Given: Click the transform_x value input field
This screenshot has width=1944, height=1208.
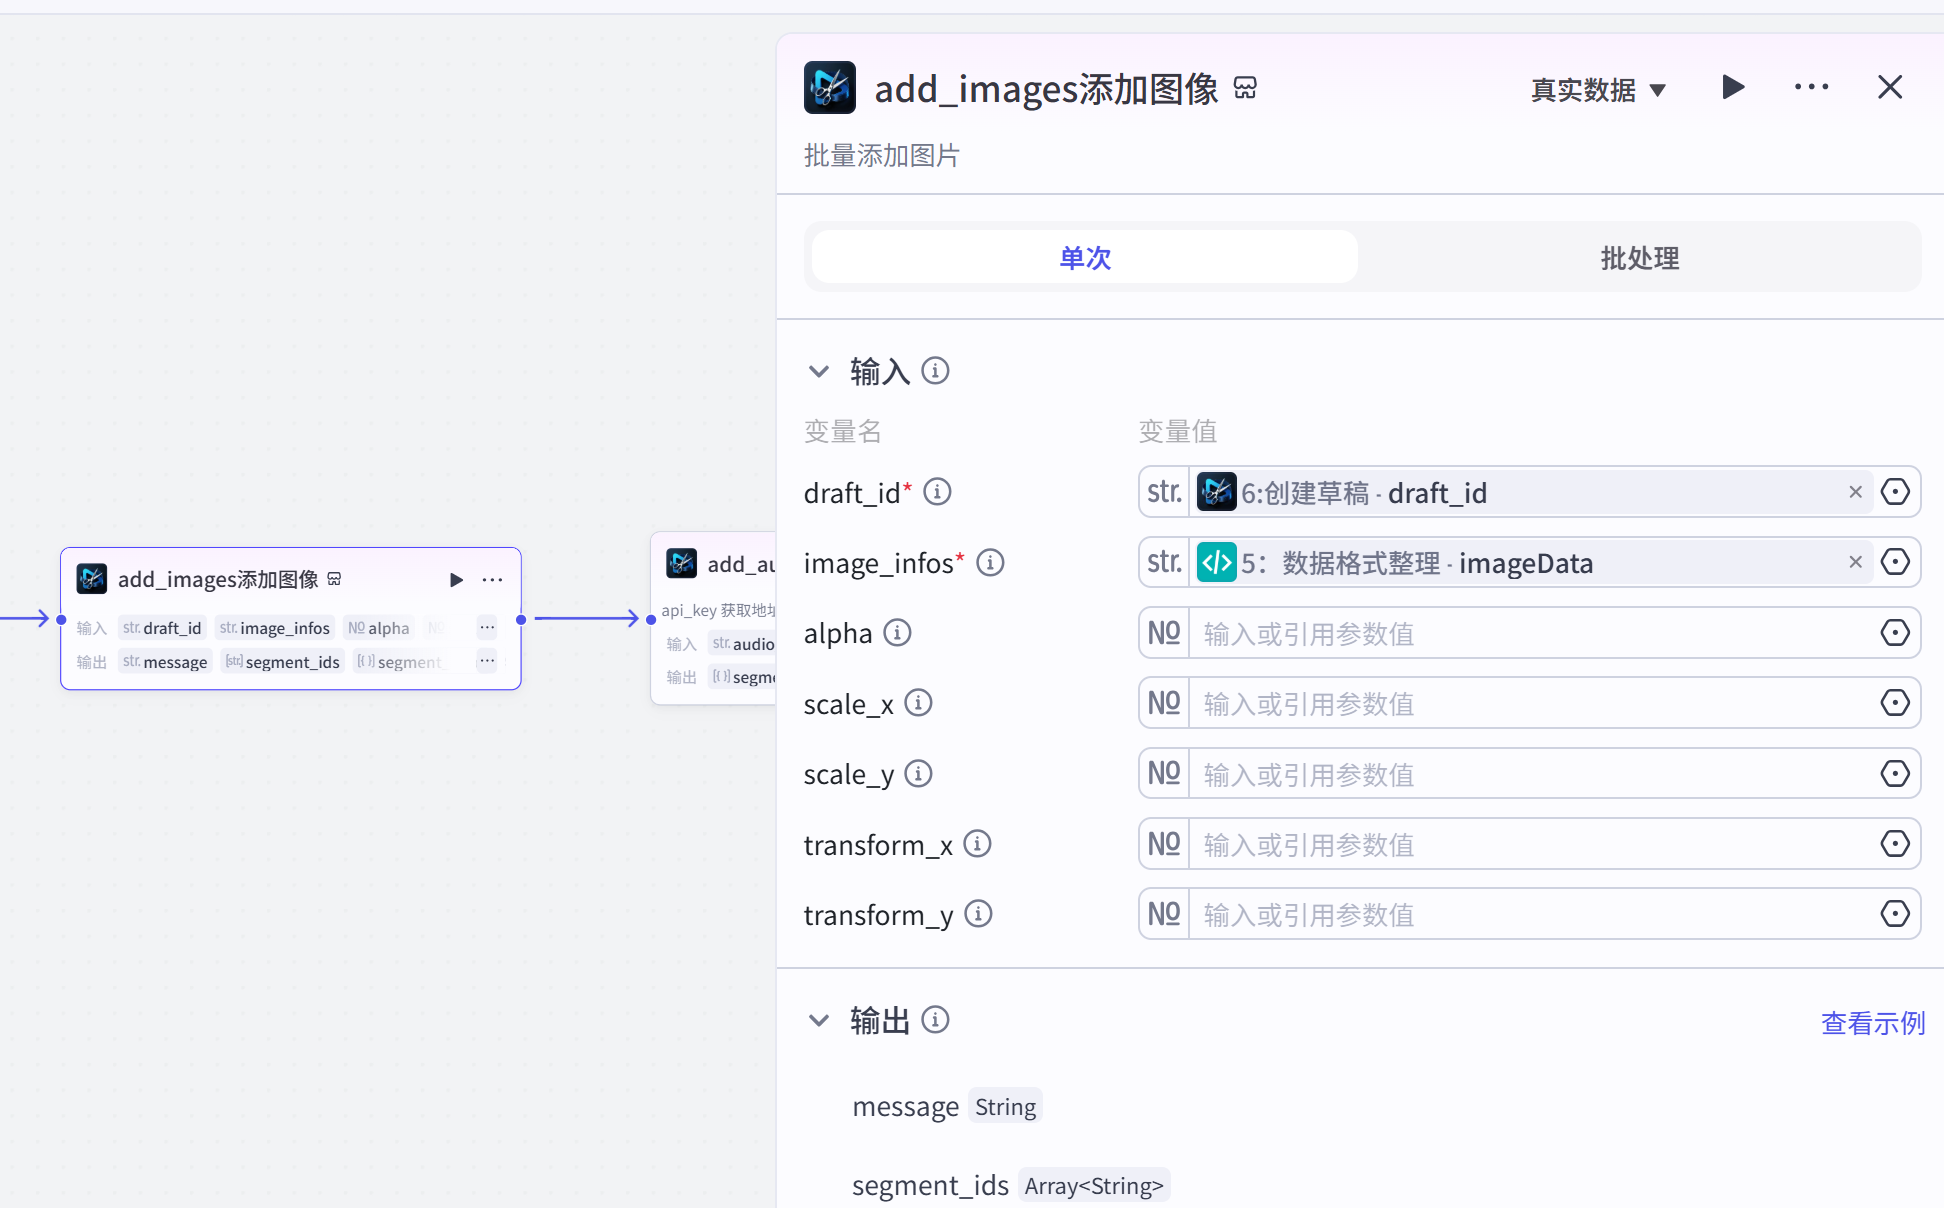Looking at the screenshot, I should coord(1532,844).
